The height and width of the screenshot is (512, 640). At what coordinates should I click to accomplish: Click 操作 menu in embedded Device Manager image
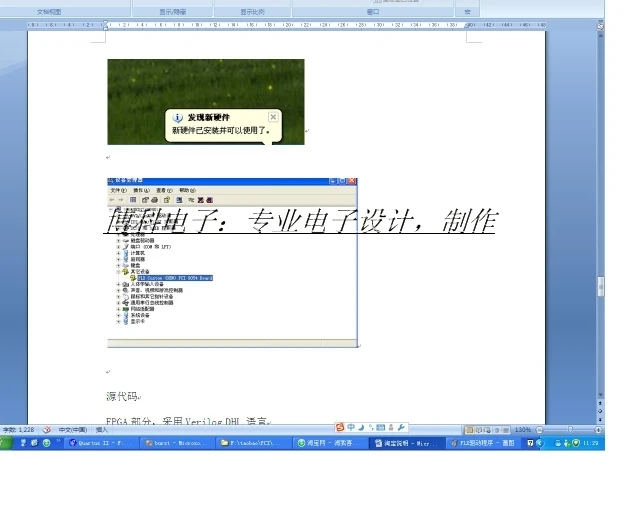click(141, 191)
